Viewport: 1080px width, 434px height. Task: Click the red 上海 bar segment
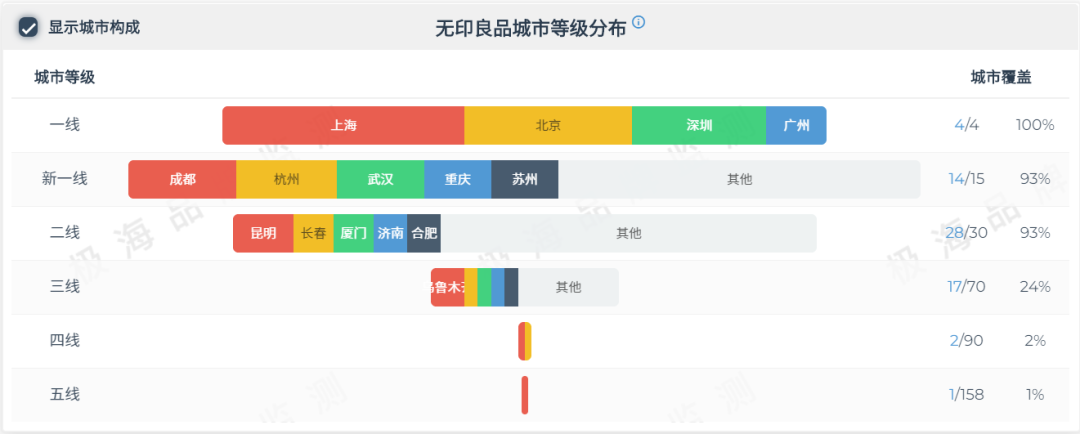[x=343, y=125]
